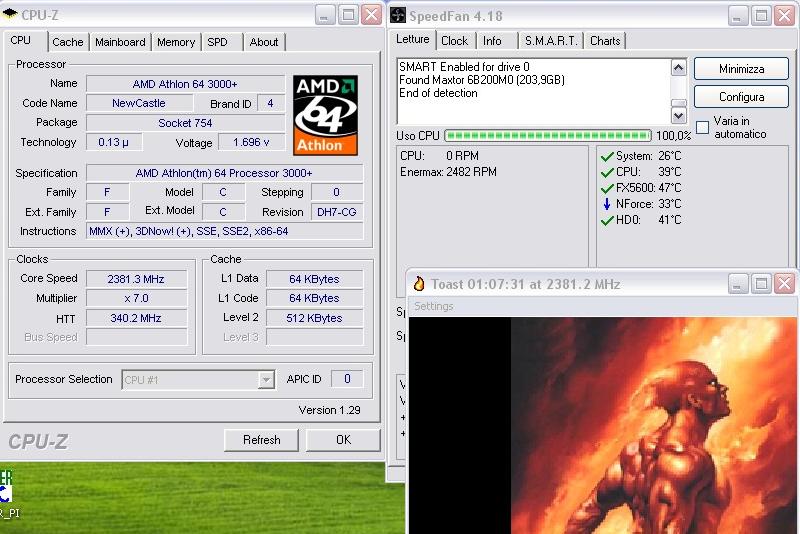Click the APIC ID value field
The height and width of the screenshot is (534, 800).
coord(347,379)
